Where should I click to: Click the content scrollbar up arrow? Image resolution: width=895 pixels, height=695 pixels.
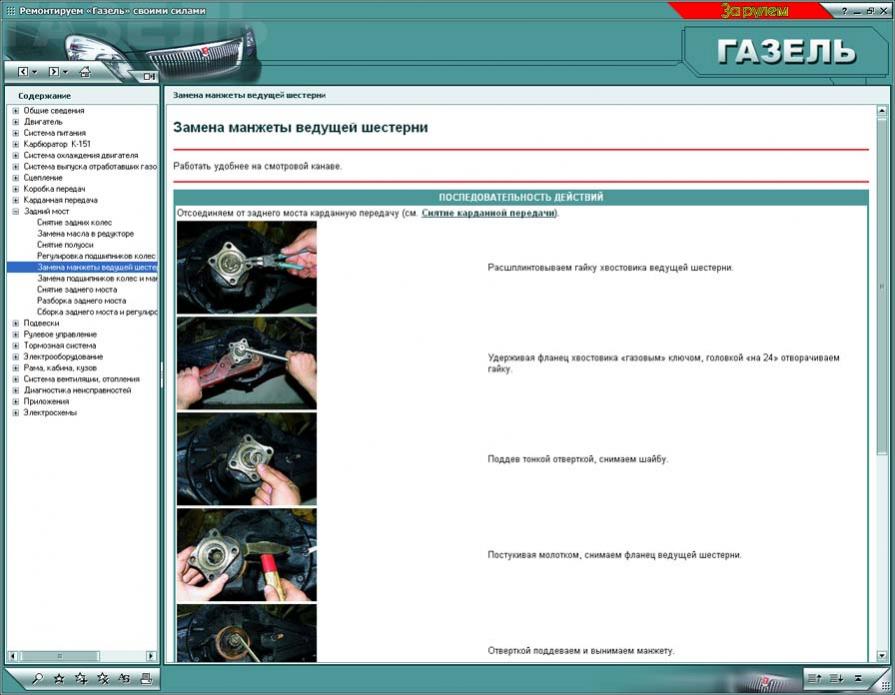point(882,110)
